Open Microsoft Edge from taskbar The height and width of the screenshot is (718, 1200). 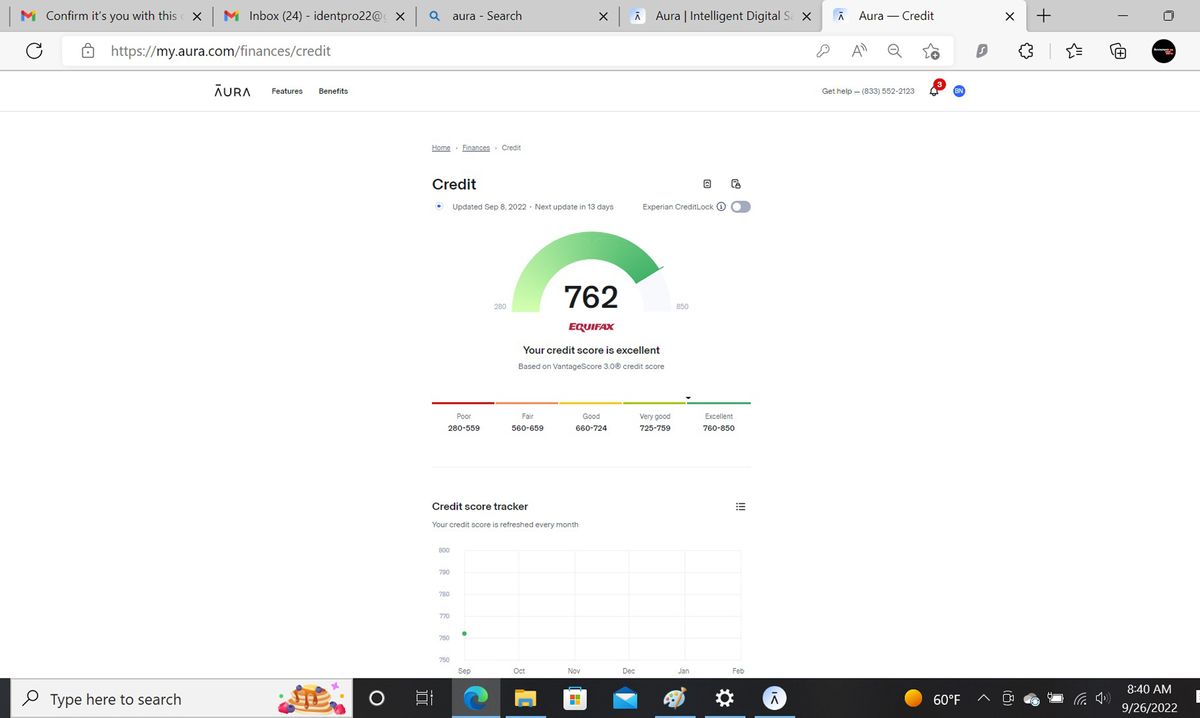[476, 699]
